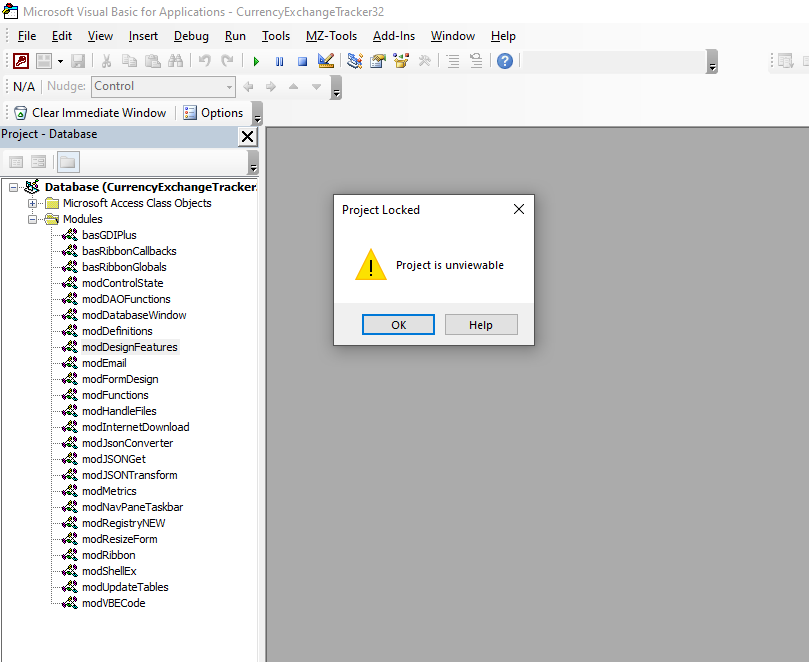This screenshot has height=662, width=809.
Task: Click the Save floppy disk icon
Action: [78, 61]
